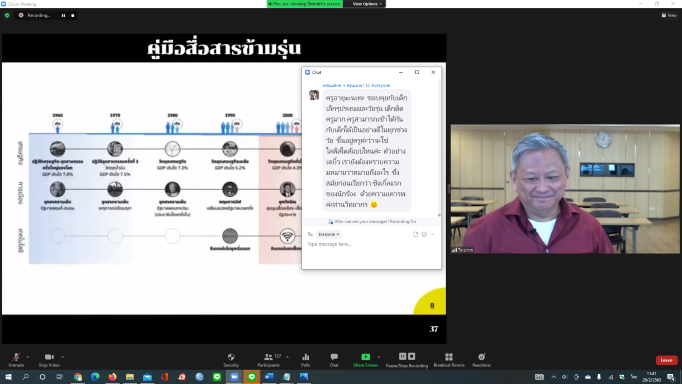Open first green LINE icon on taskbar

[217, 377]
